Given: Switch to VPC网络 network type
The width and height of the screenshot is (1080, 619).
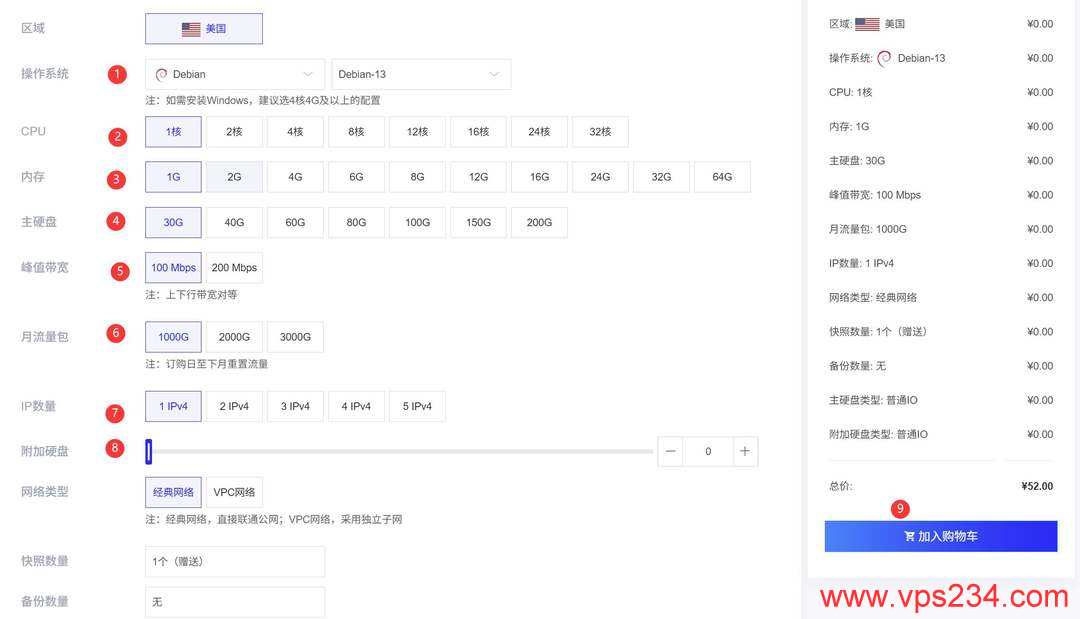Looking at the screenshot, I should 235,491.
